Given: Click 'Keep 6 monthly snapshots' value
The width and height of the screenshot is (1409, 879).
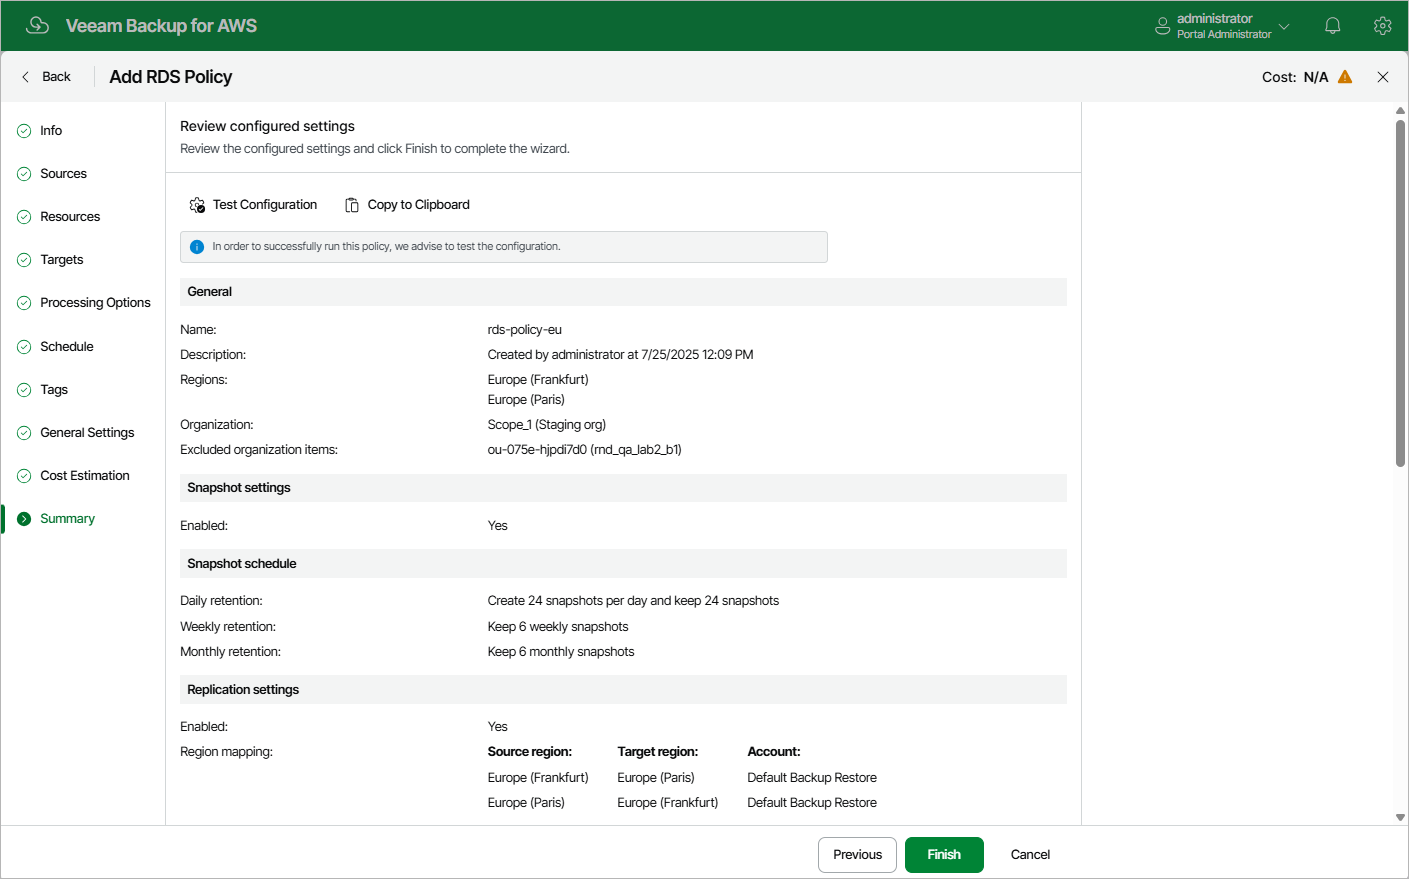Looking at the screenshot, I should click(561, 652).
